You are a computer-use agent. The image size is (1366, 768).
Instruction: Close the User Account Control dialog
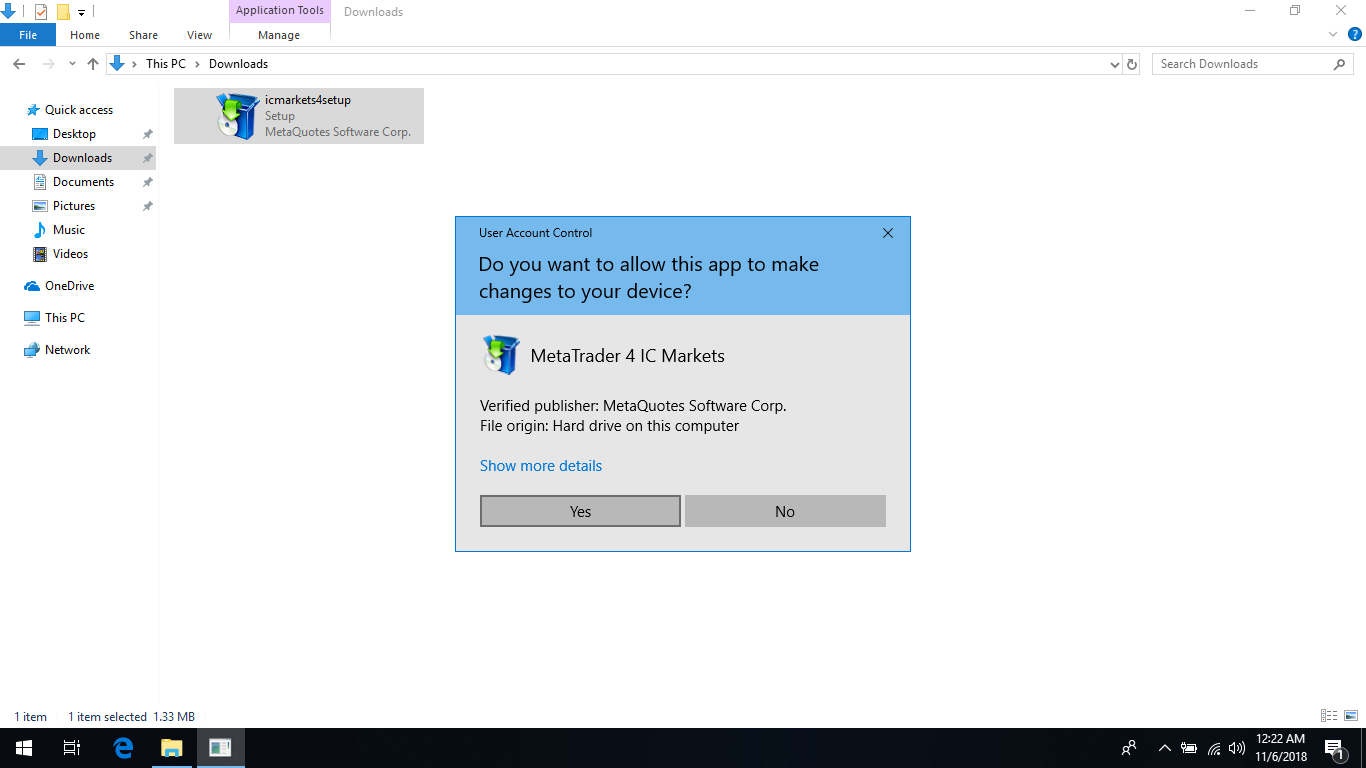click(887, 233)
